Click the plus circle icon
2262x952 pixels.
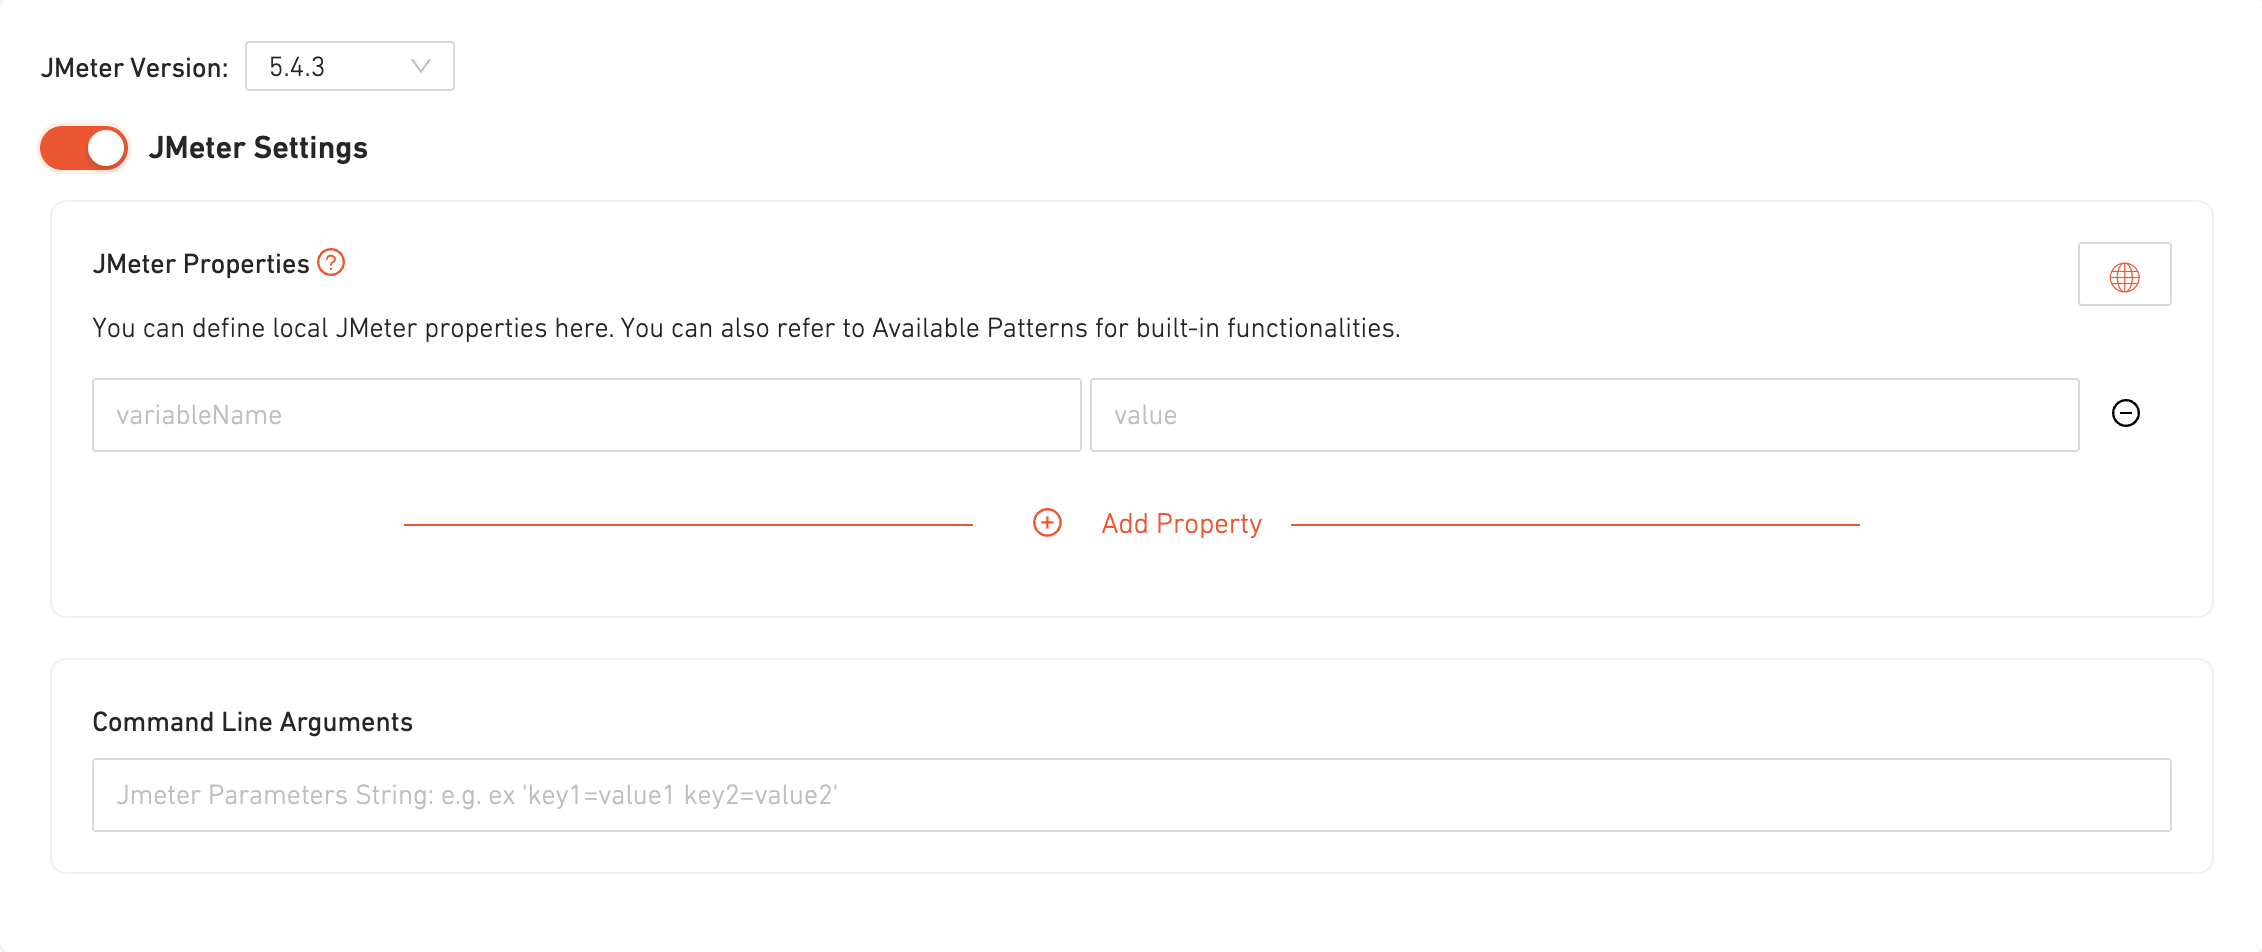1047,523
